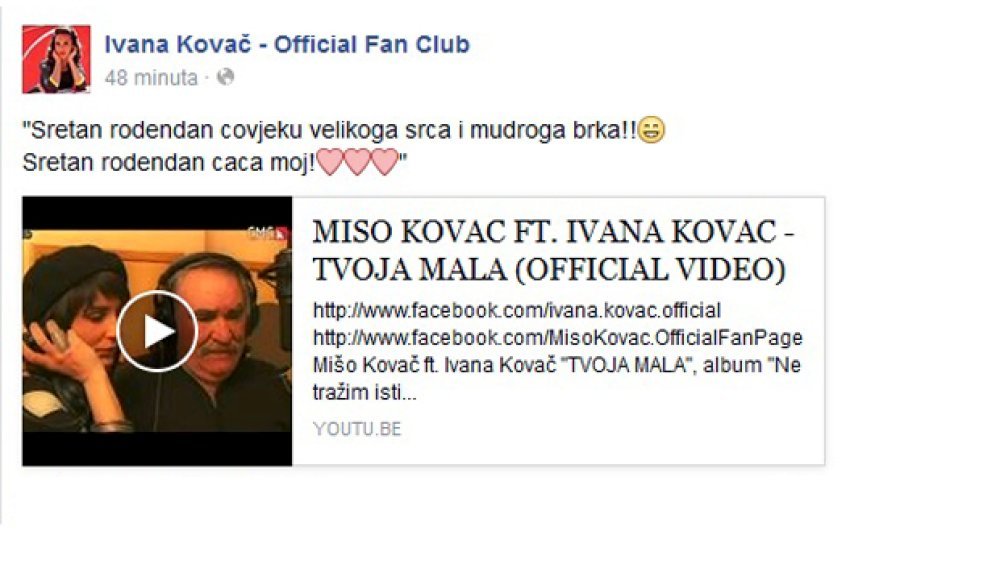Click the 48 minuta timestamp
The image size is (1000, 564).
tap(151, 78)
